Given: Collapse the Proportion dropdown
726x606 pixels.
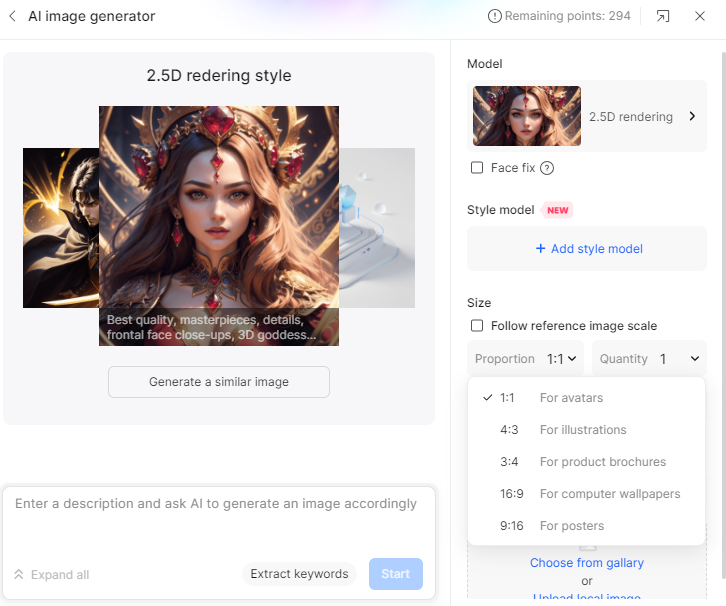Looking at the screenshot, I should pos(526,359).
